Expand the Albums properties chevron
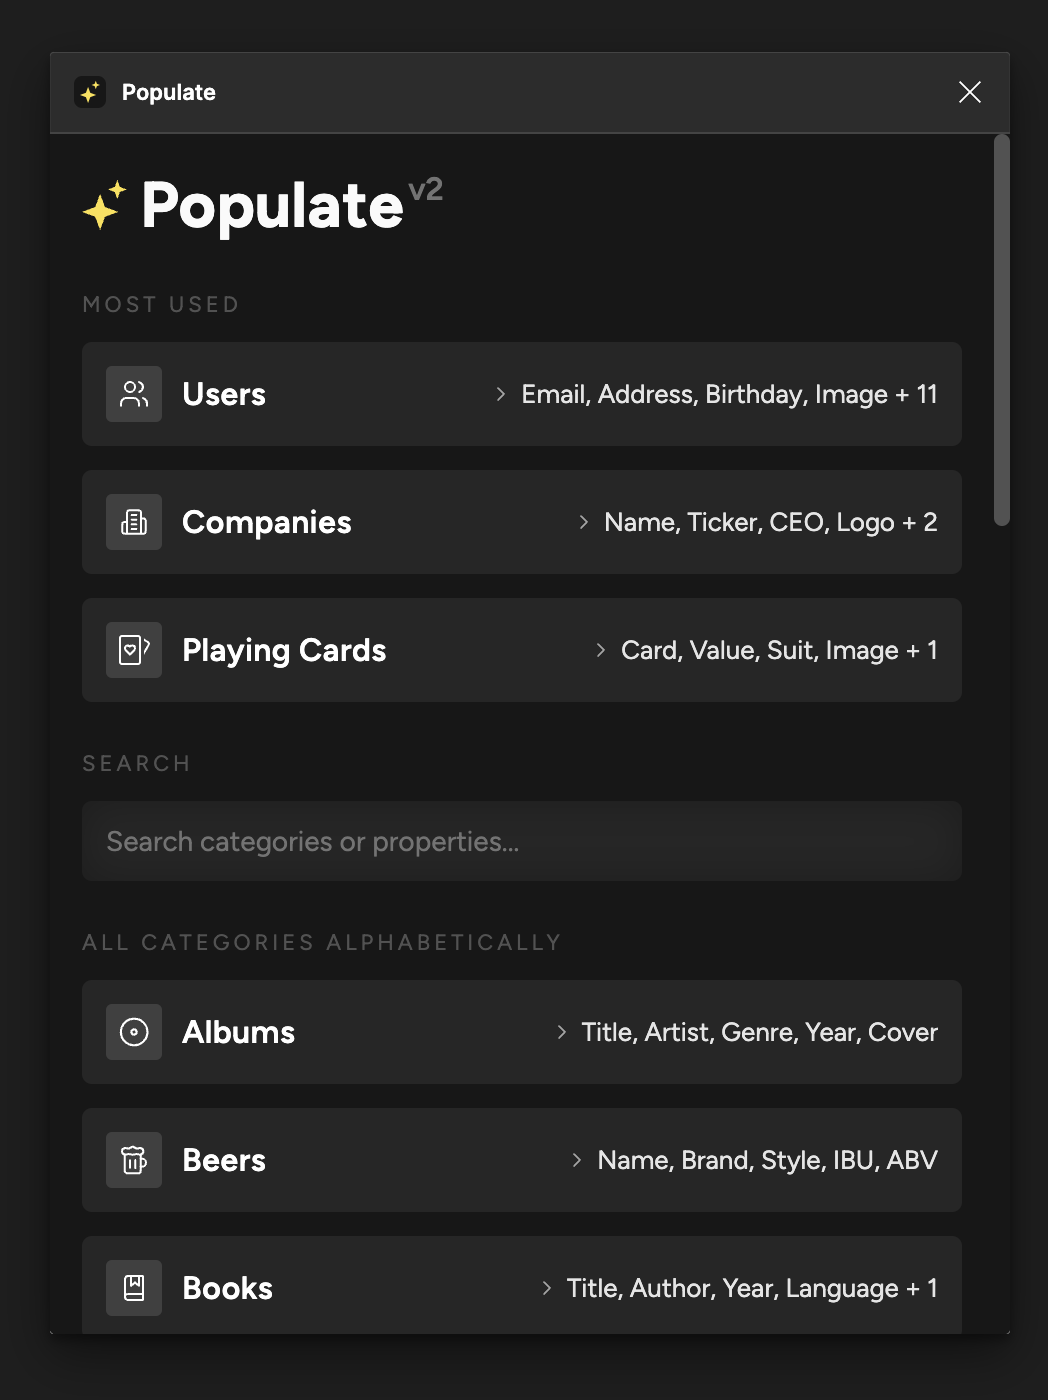Image resolution: width=1048 pixels, height=1400 pixels. pos(561,1032)
